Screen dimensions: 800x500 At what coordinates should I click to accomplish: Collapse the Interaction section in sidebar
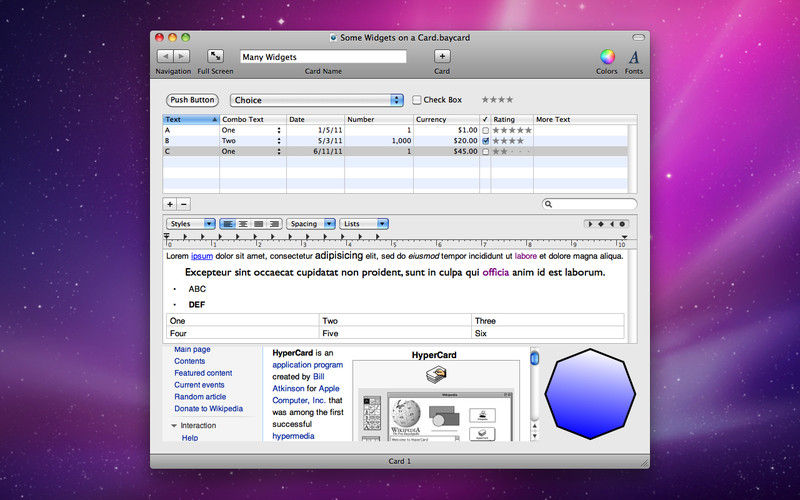pyautogui.click(x=174, y=426)
